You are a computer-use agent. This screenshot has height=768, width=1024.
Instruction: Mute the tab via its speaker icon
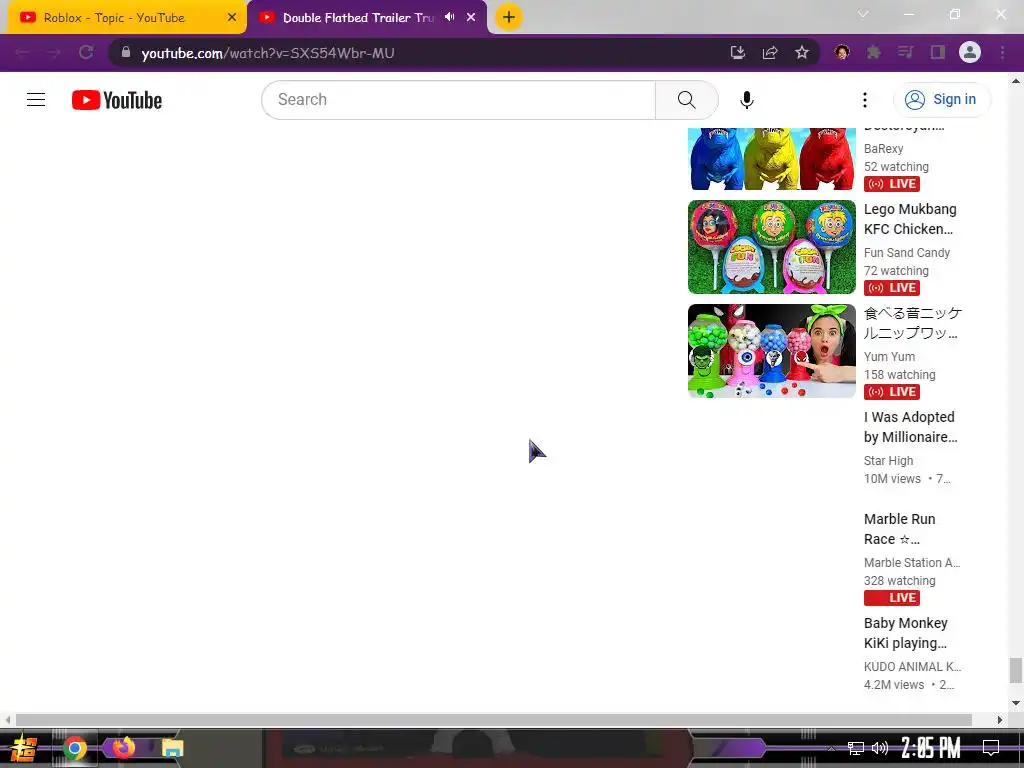[x=450, y=17]
